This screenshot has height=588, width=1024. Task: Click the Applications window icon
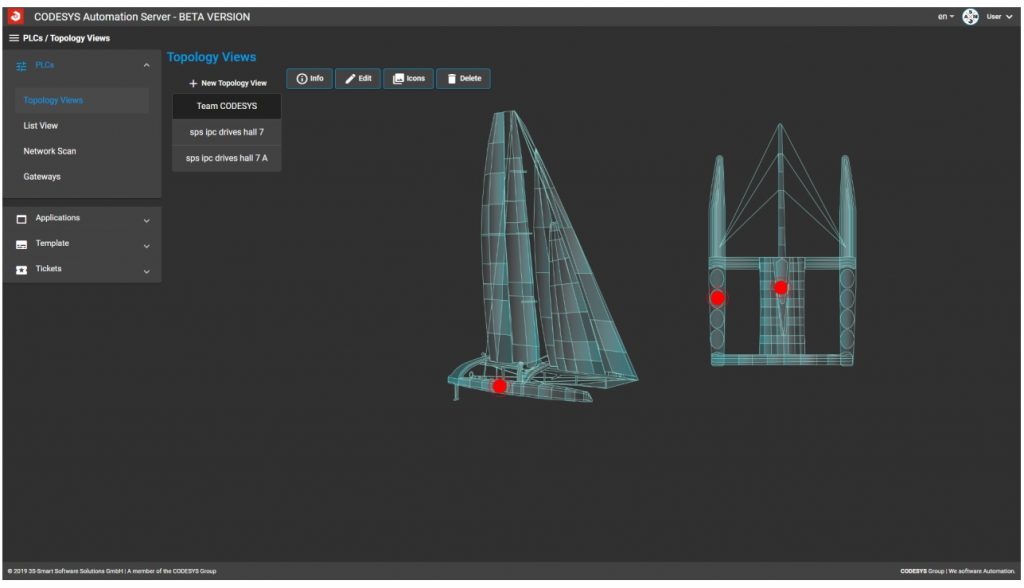point(21,219)
